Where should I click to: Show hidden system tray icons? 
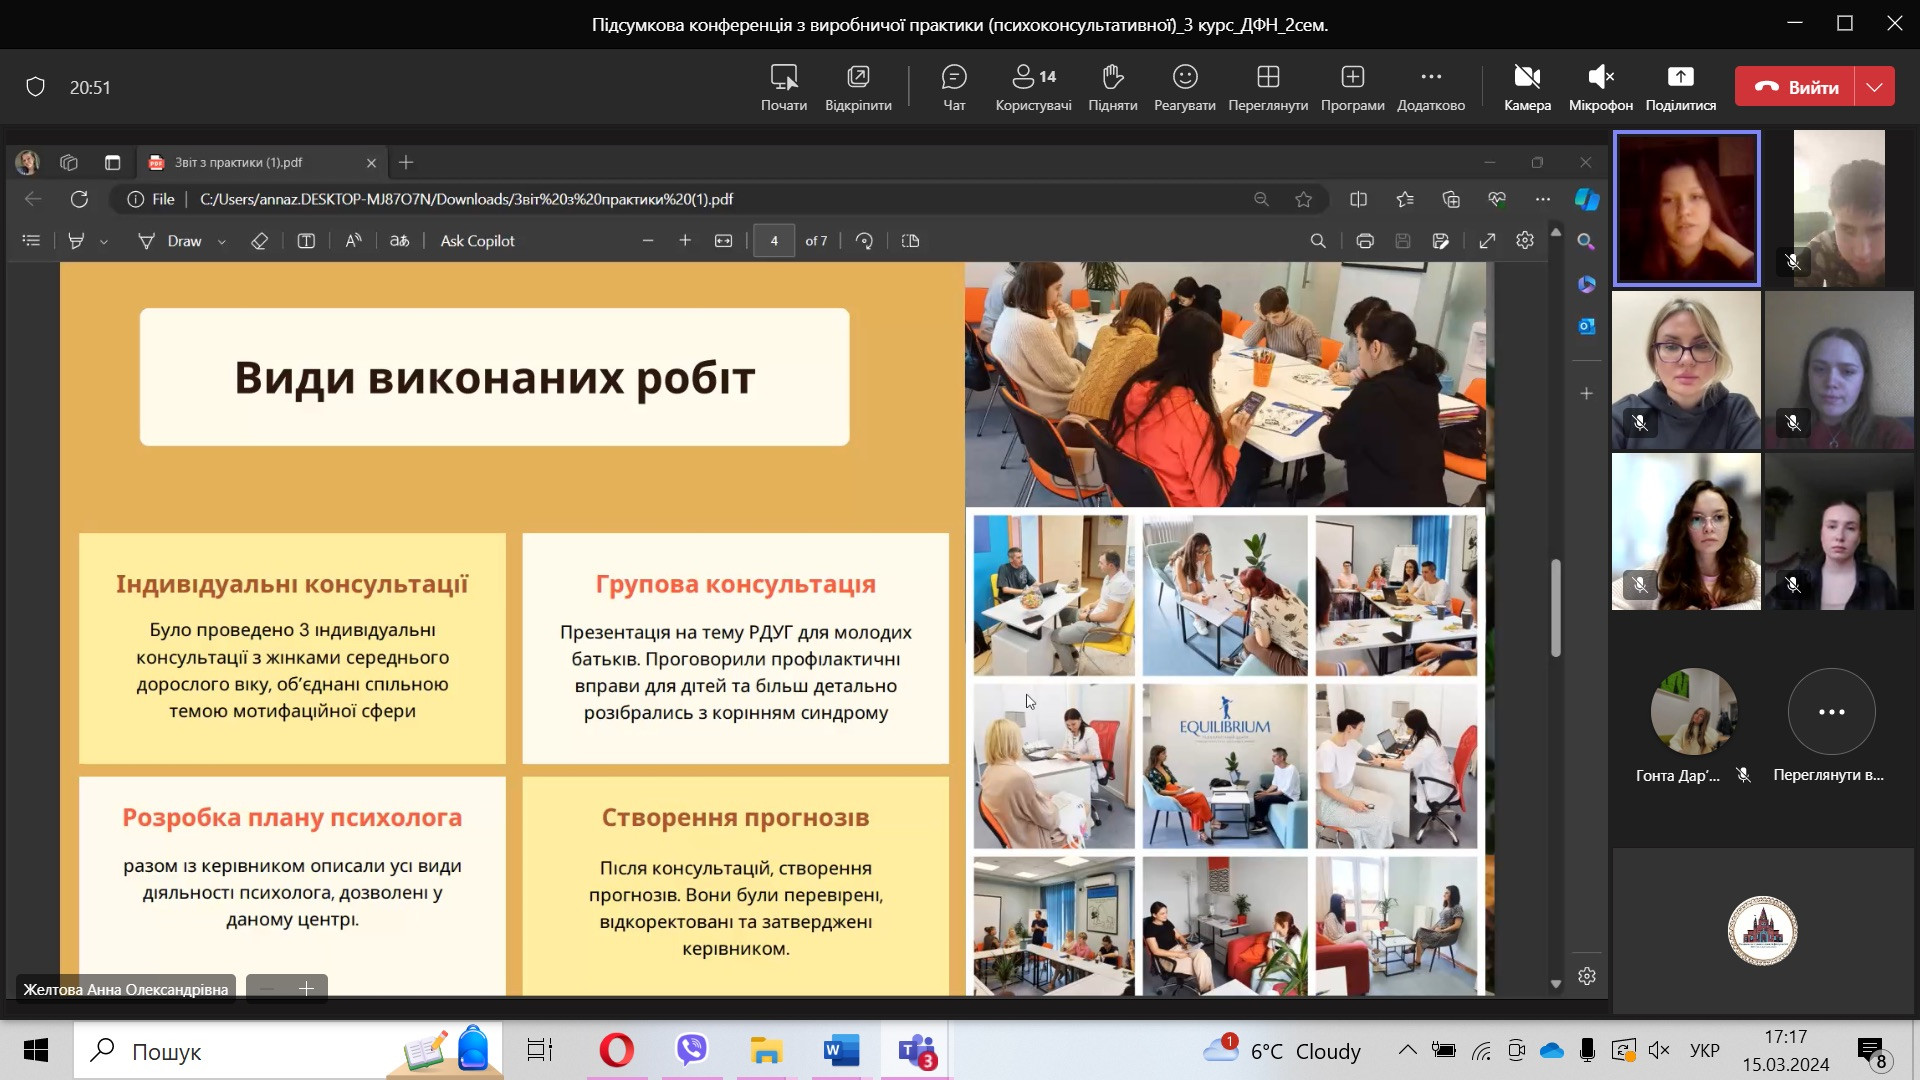click(1407, 1050)
